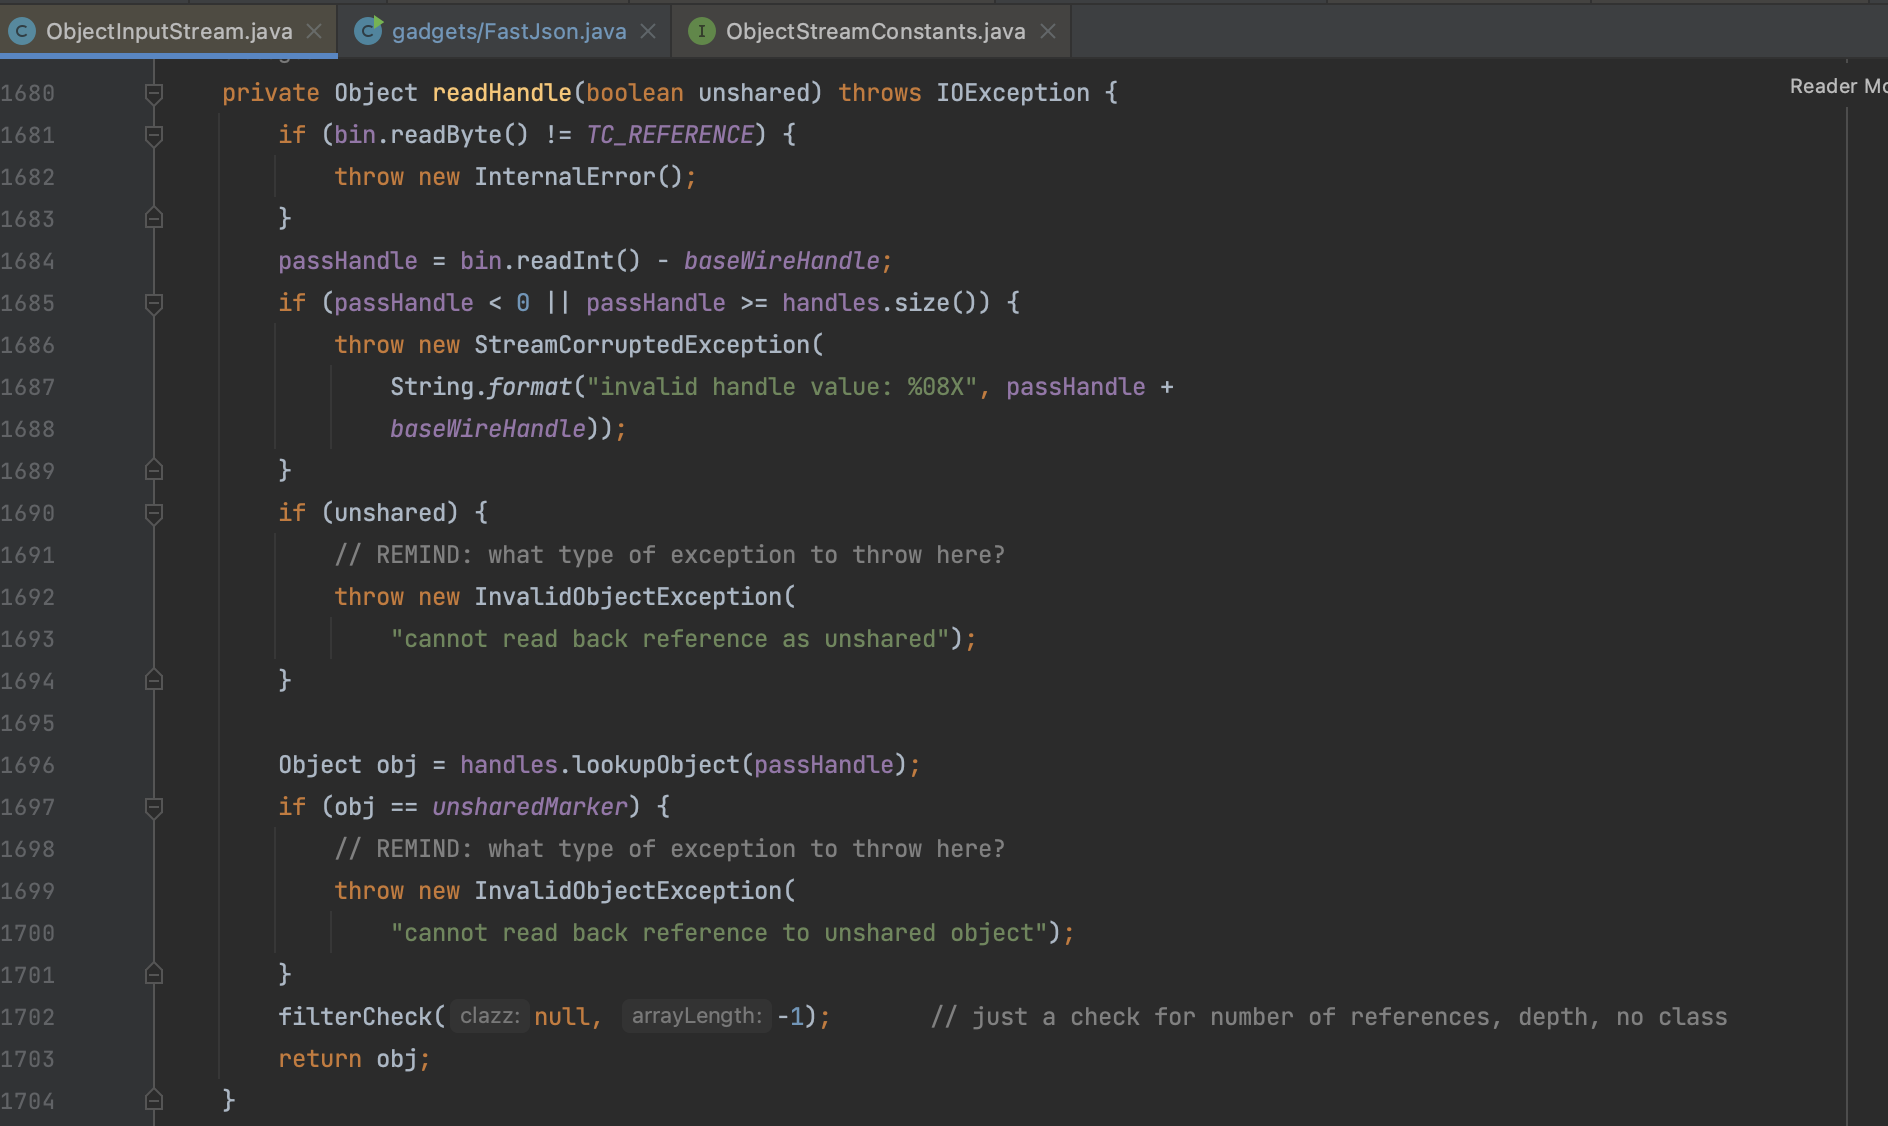Click line number 1696 in the gutter
The width and height of the screenshot is (1888, 1126).
[x=28, y=765]
